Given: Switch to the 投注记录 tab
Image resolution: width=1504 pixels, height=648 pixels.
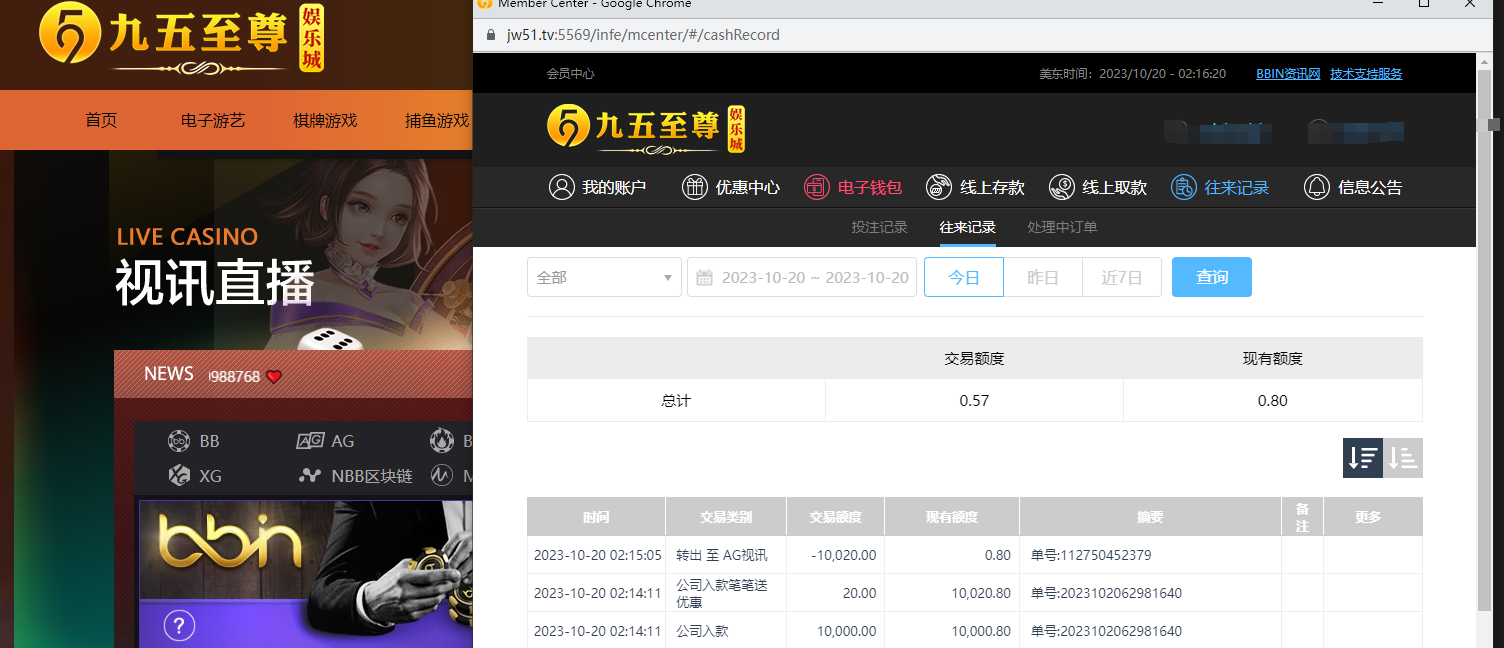Looking at the screenshot, I should [879, 227].
